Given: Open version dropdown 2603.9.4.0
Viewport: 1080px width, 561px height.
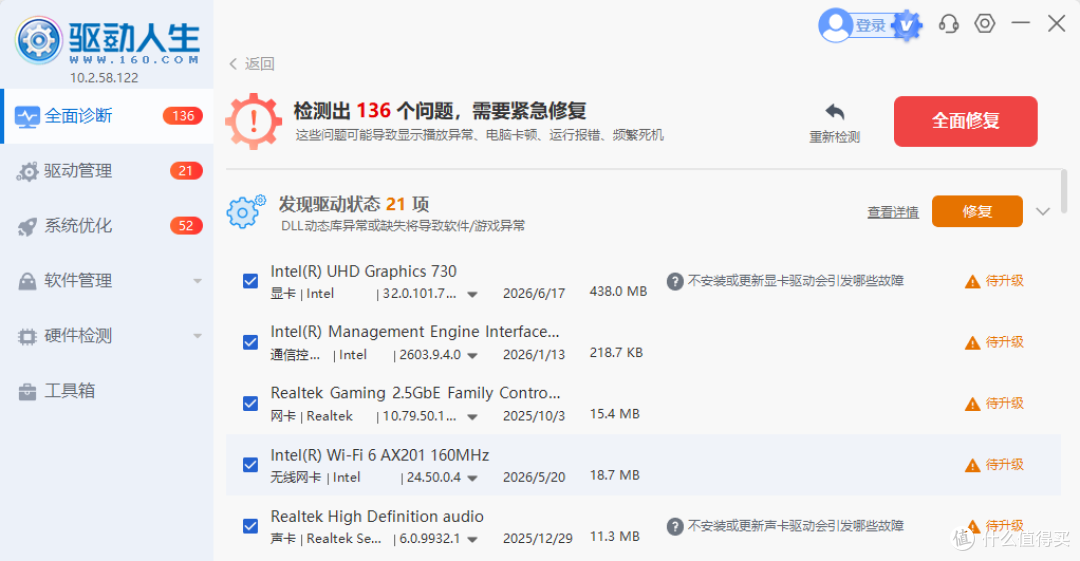Looking at the screenshot, I should [x=472, y=356].
